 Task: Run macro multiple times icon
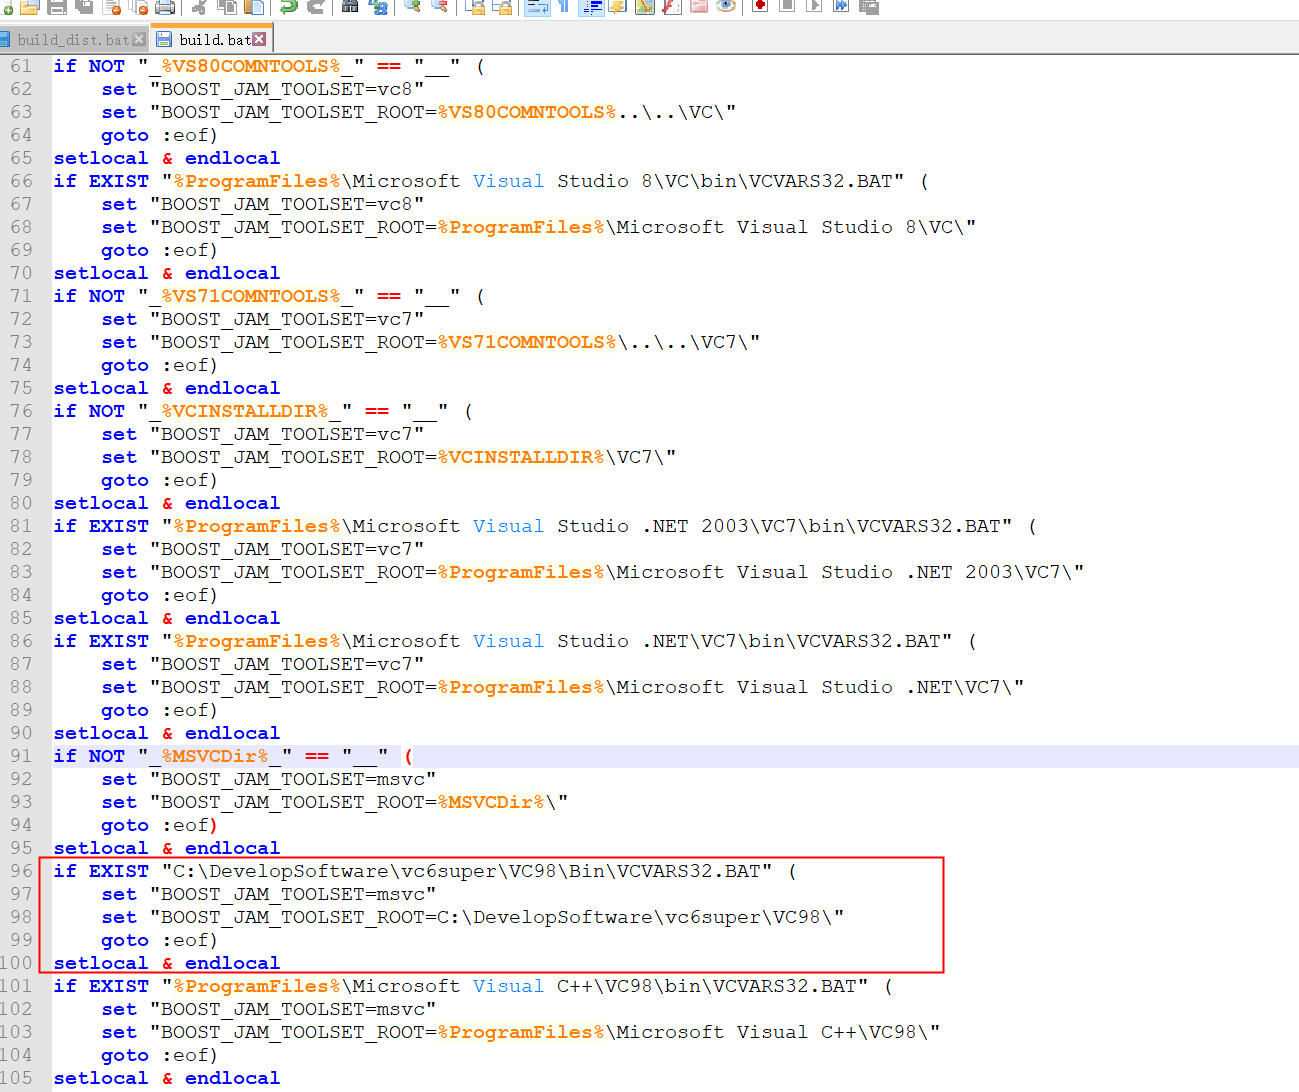click(841, 6)
